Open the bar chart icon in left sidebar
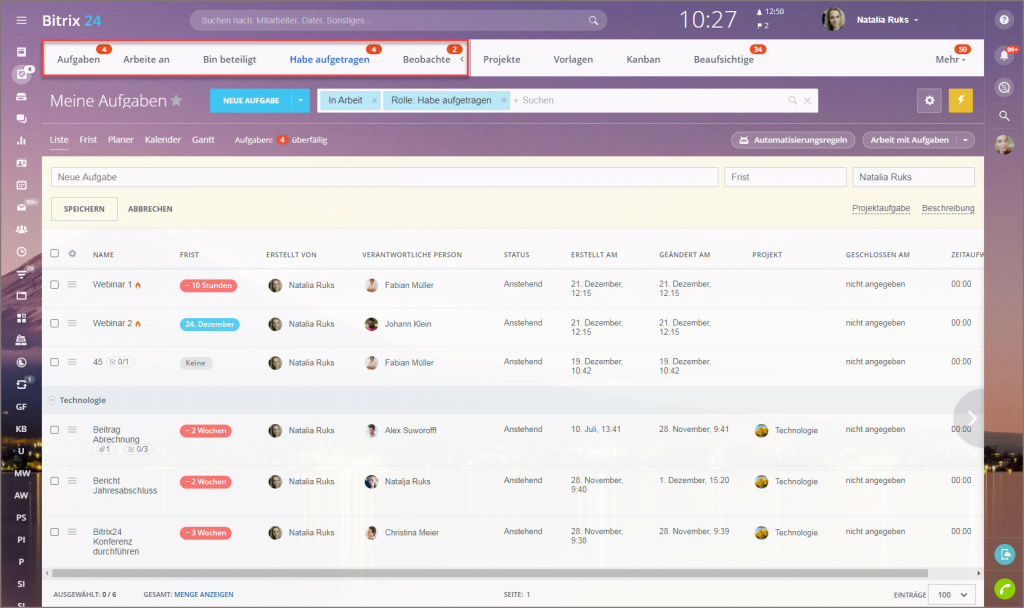 coord(22,140)
